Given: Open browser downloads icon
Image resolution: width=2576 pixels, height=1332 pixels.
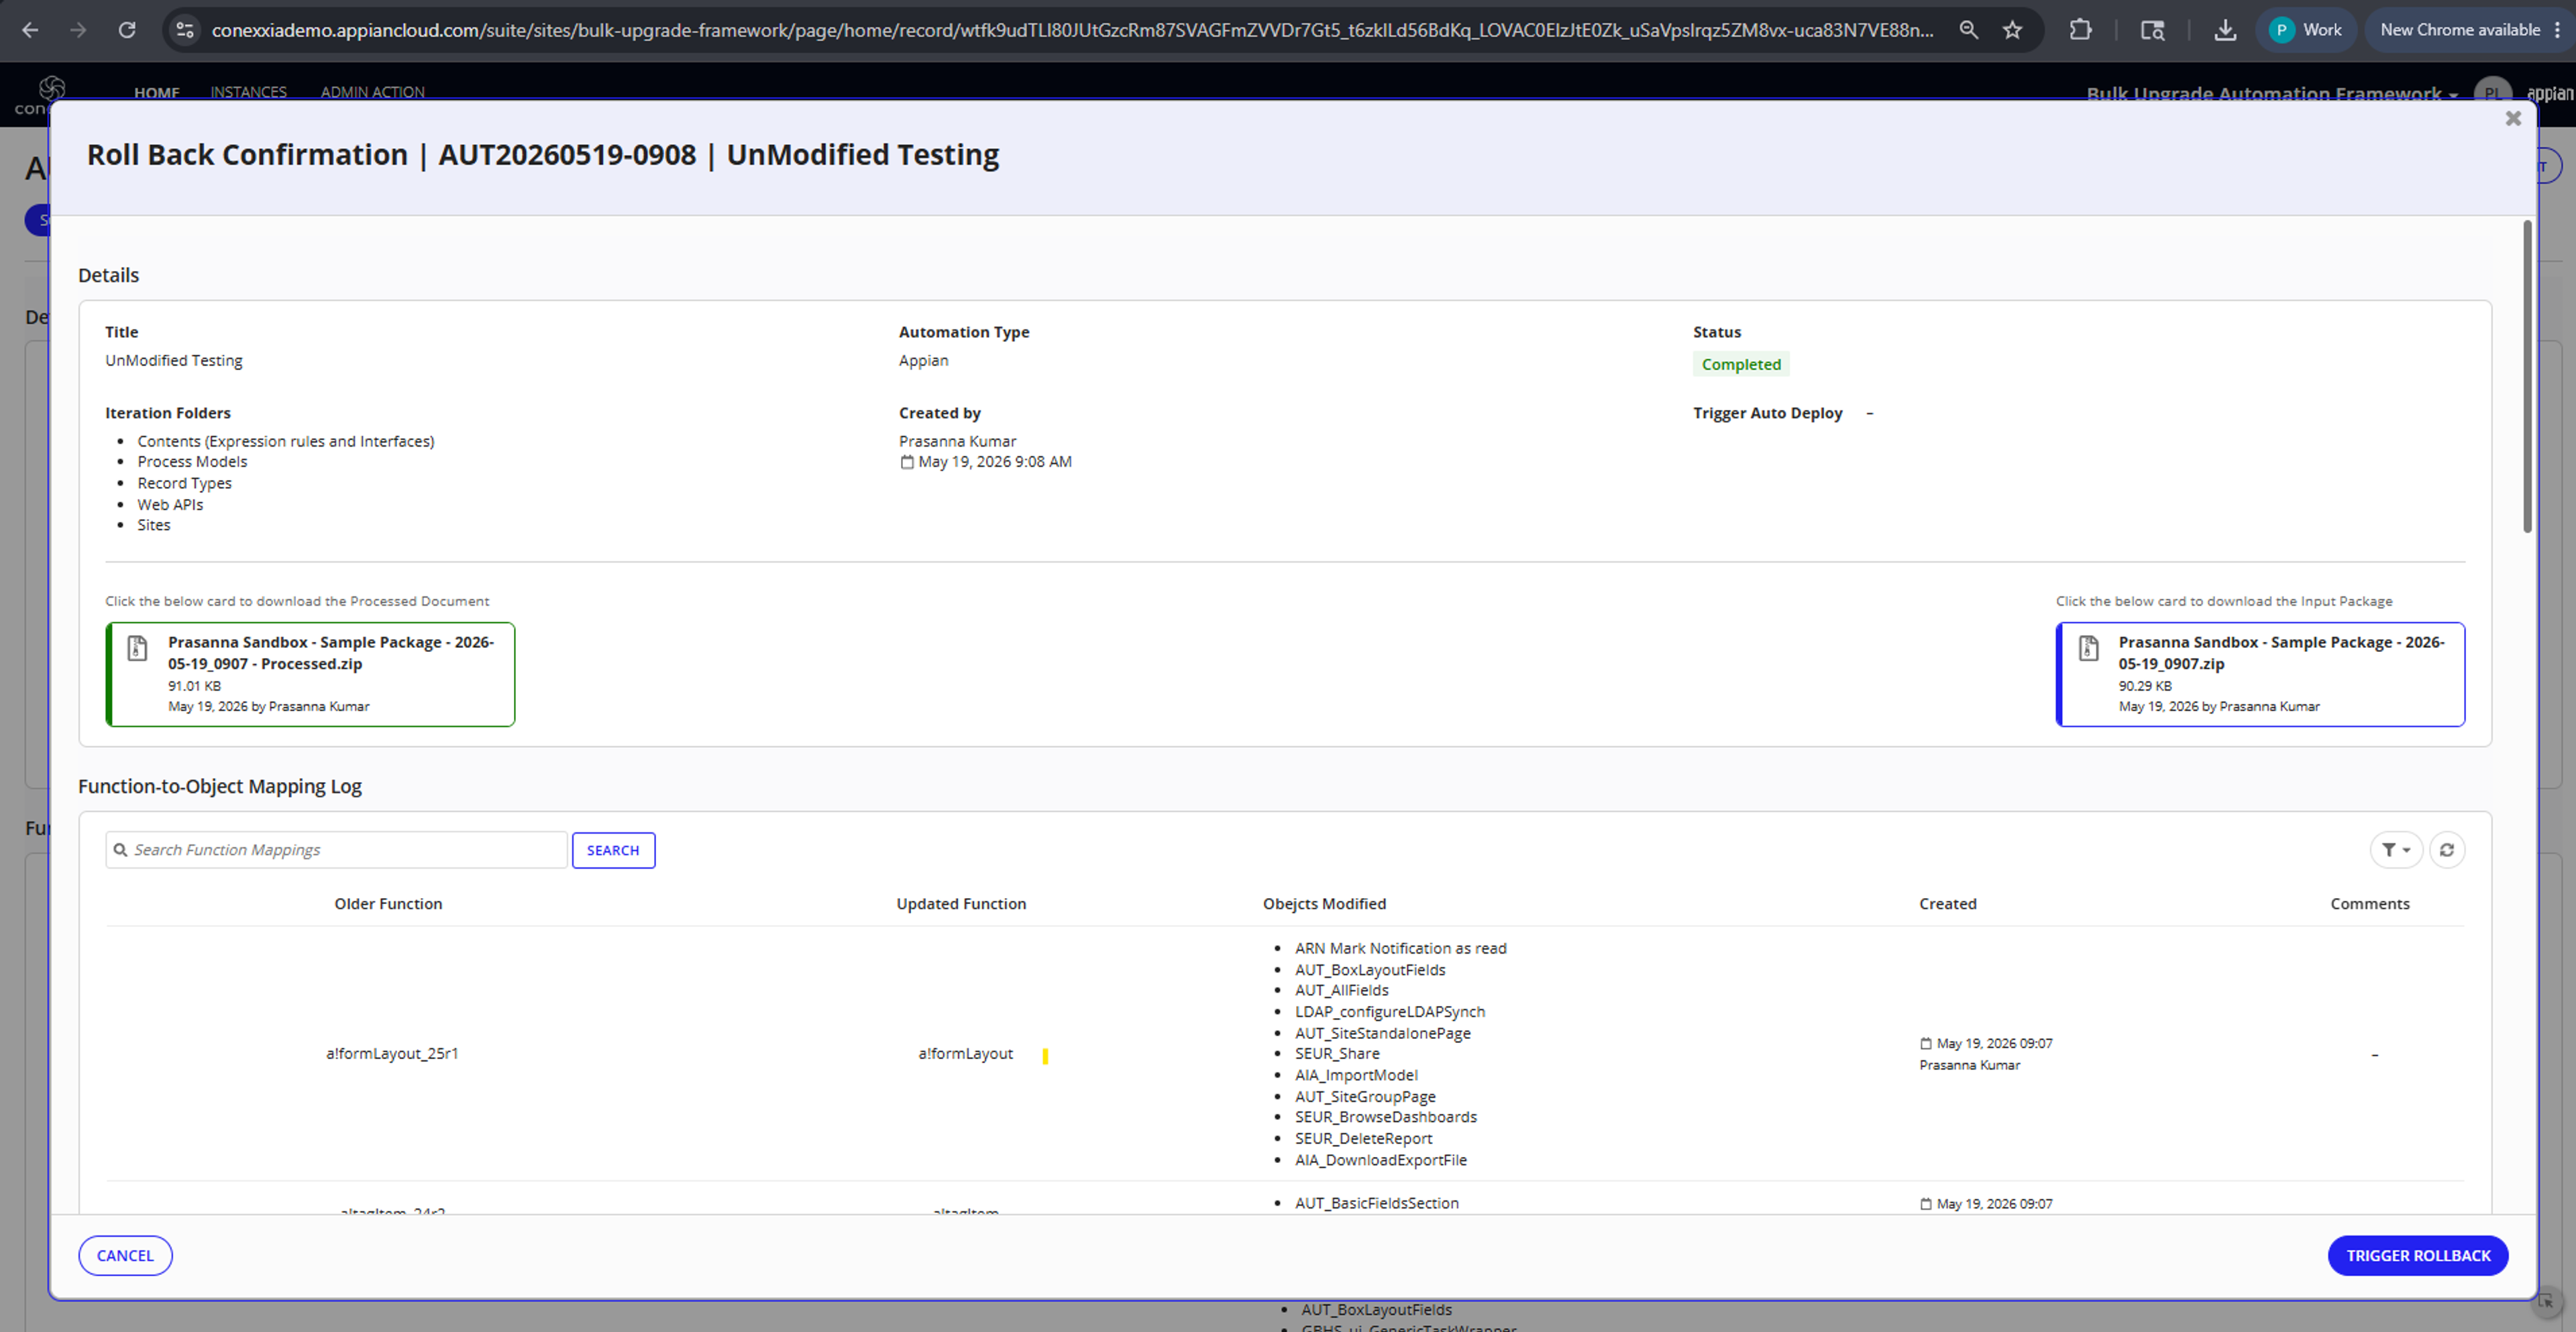Looking at the screenshot, I should click(x=2224, y=30).
